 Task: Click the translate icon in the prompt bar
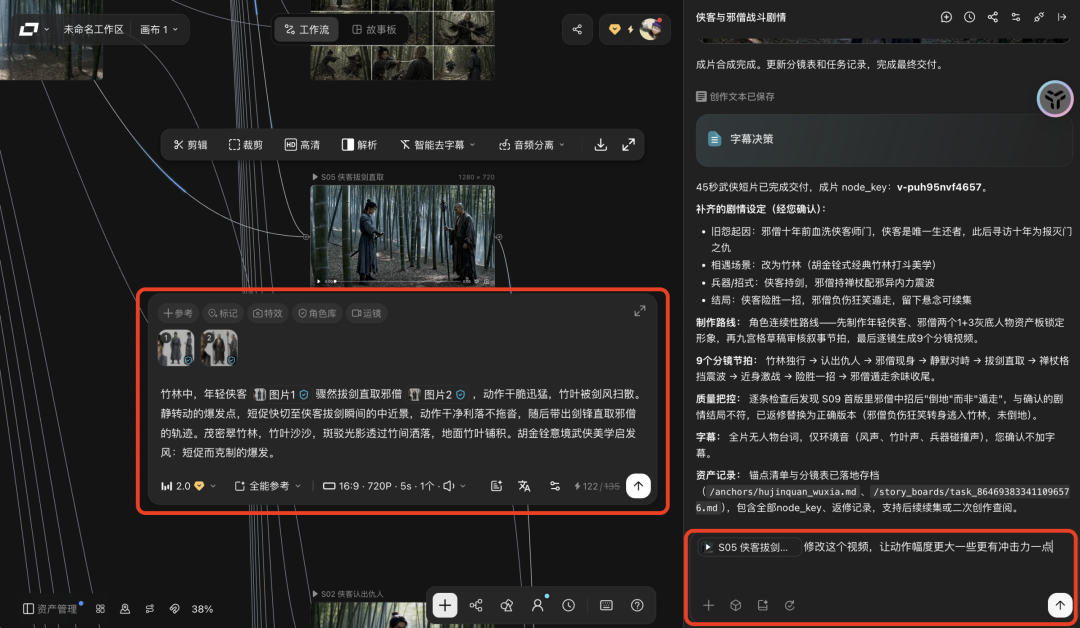(524, 486)
